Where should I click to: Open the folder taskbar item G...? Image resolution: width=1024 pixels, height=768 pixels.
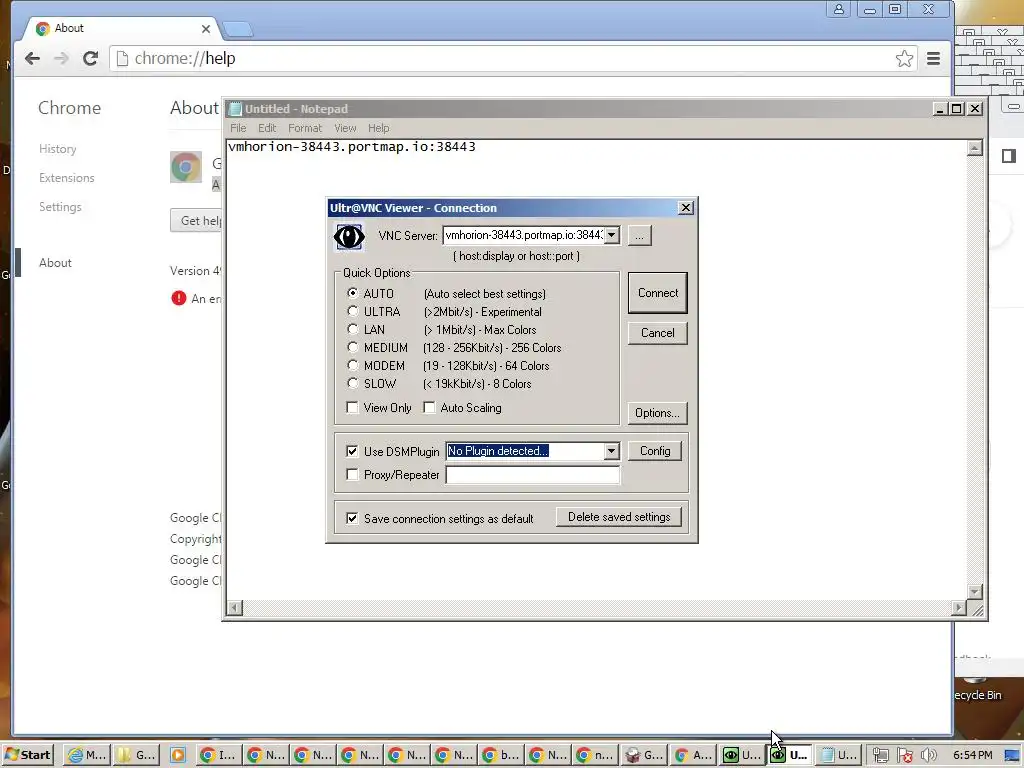coord(136,755)
